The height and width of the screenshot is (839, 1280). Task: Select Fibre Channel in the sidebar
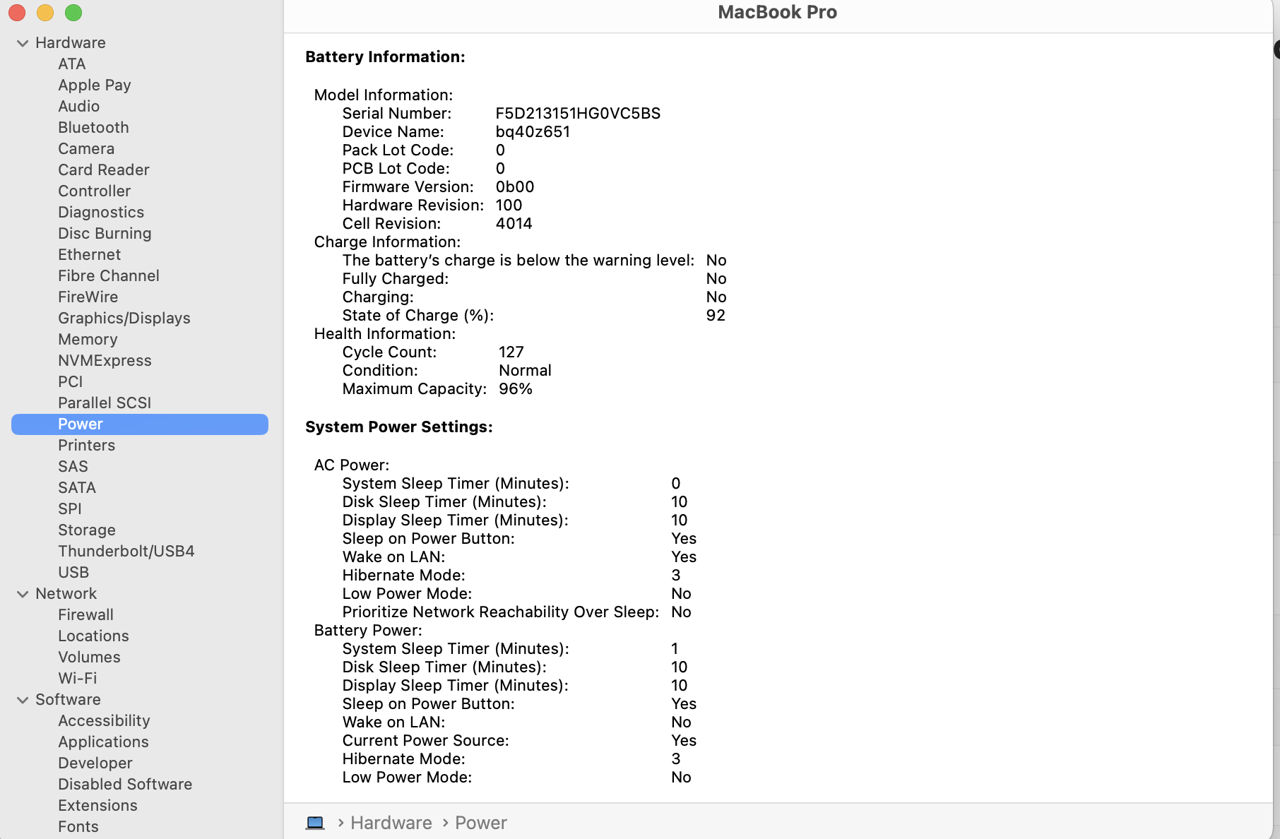[x=109, y=276]
